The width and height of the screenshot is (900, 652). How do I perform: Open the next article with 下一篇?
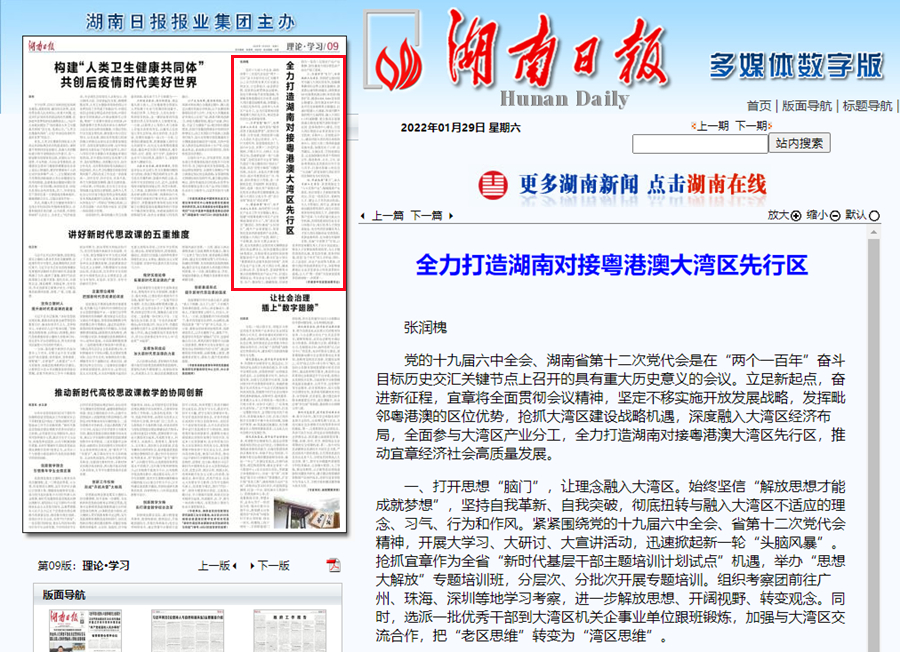click(426, 216)
